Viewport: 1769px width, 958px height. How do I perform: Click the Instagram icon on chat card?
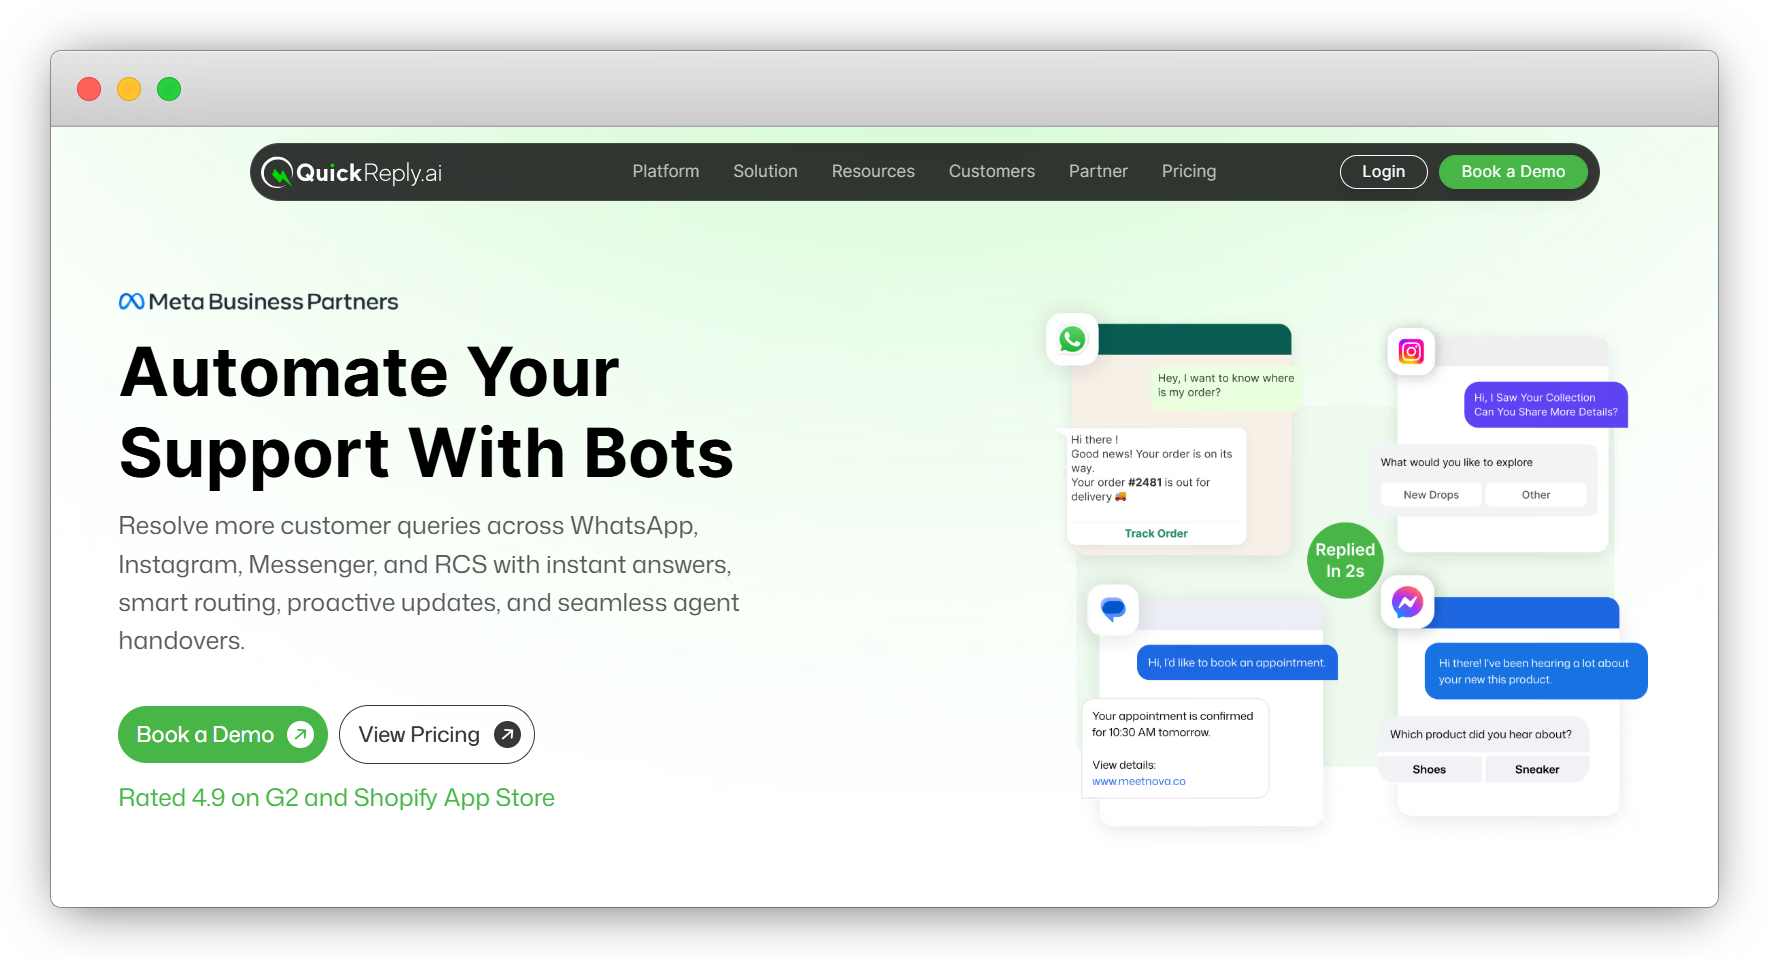pyautogui.click(x=1411, y=351)
